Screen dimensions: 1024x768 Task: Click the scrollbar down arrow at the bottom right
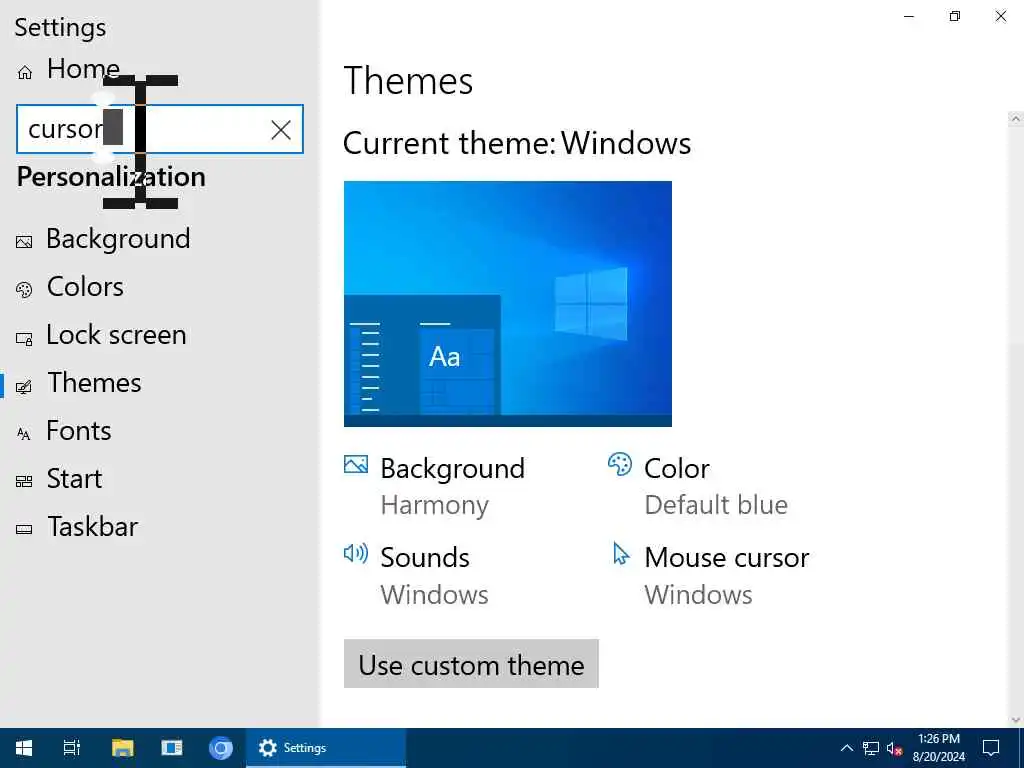pos(1016,720)
